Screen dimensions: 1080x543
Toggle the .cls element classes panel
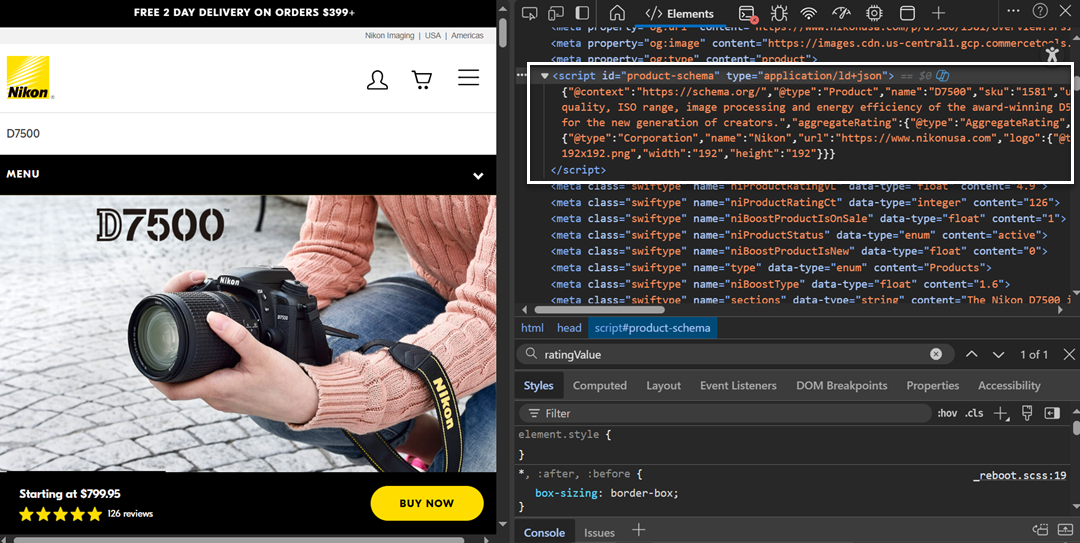click(x=974, y=413)
